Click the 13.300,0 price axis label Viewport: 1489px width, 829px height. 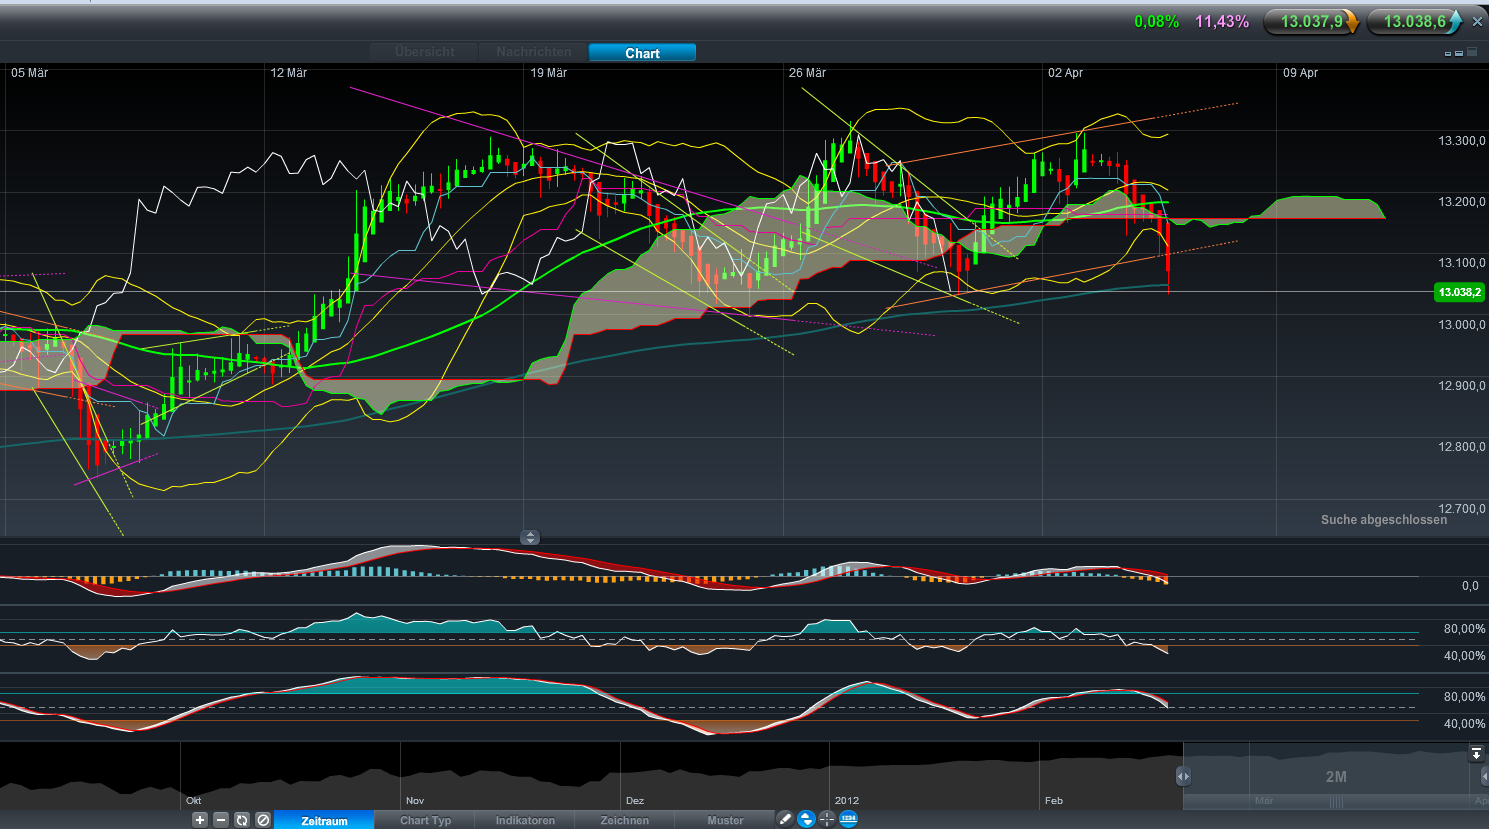(x=1462, y=141)
